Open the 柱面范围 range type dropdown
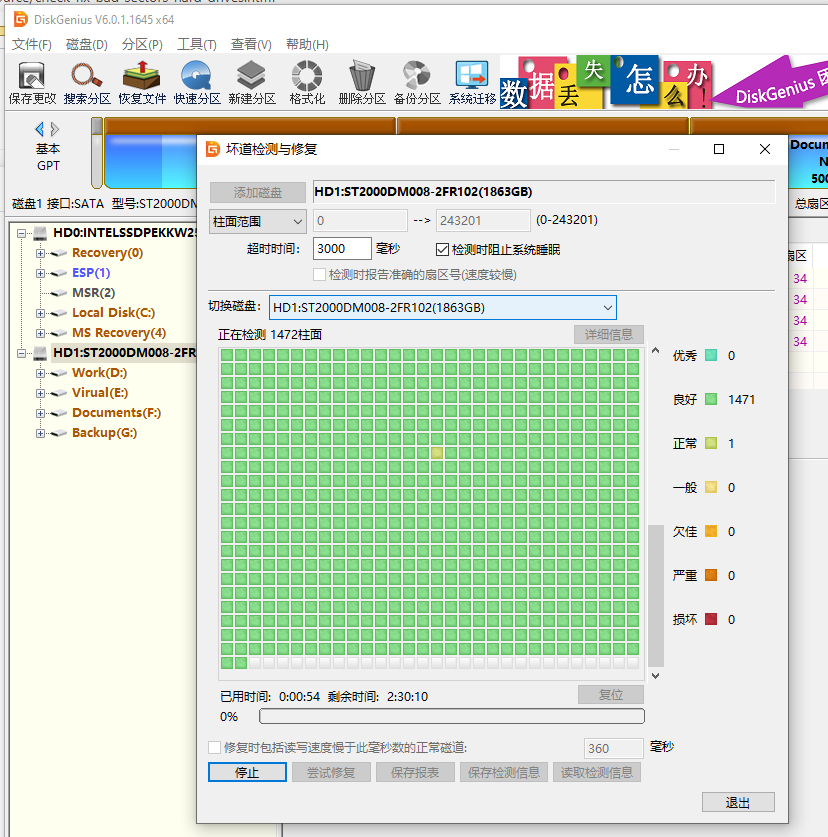Viewport: 828px width, 837px height. pos(258,222)
